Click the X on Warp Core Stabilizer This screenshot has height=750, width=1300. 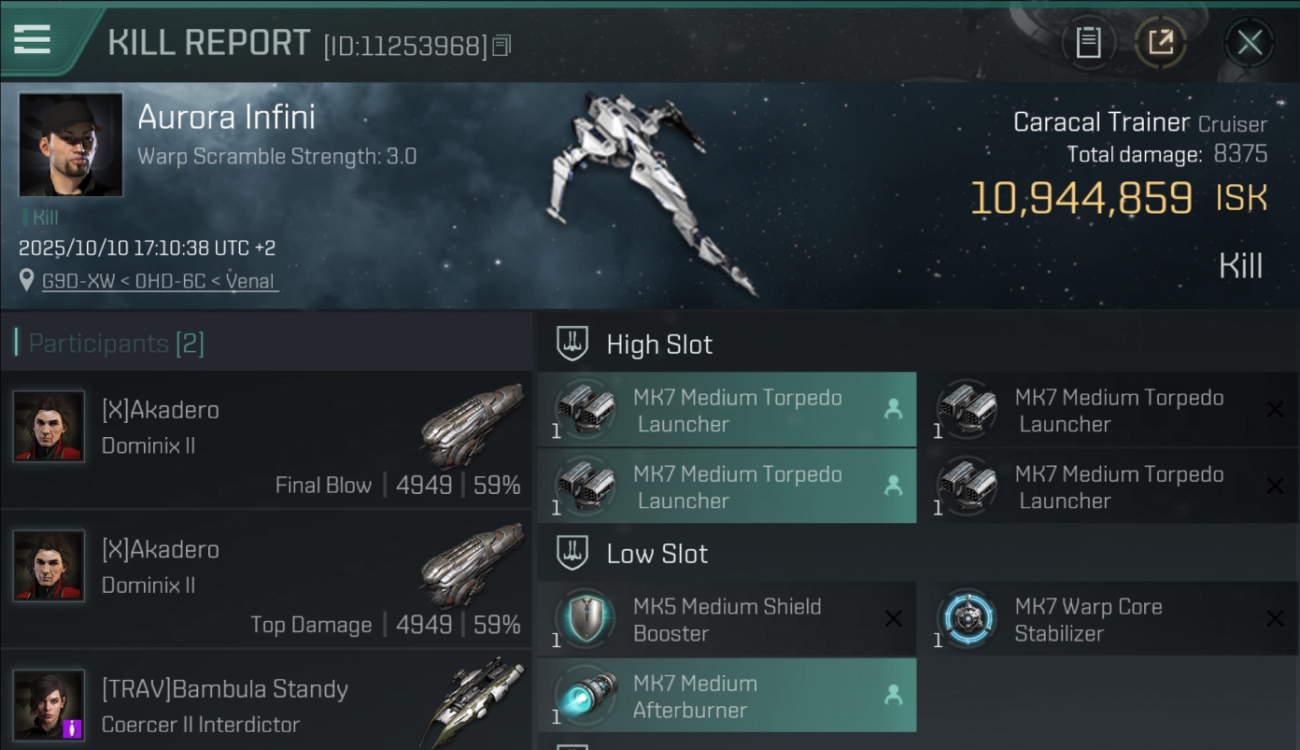[x=1275, y=619]
